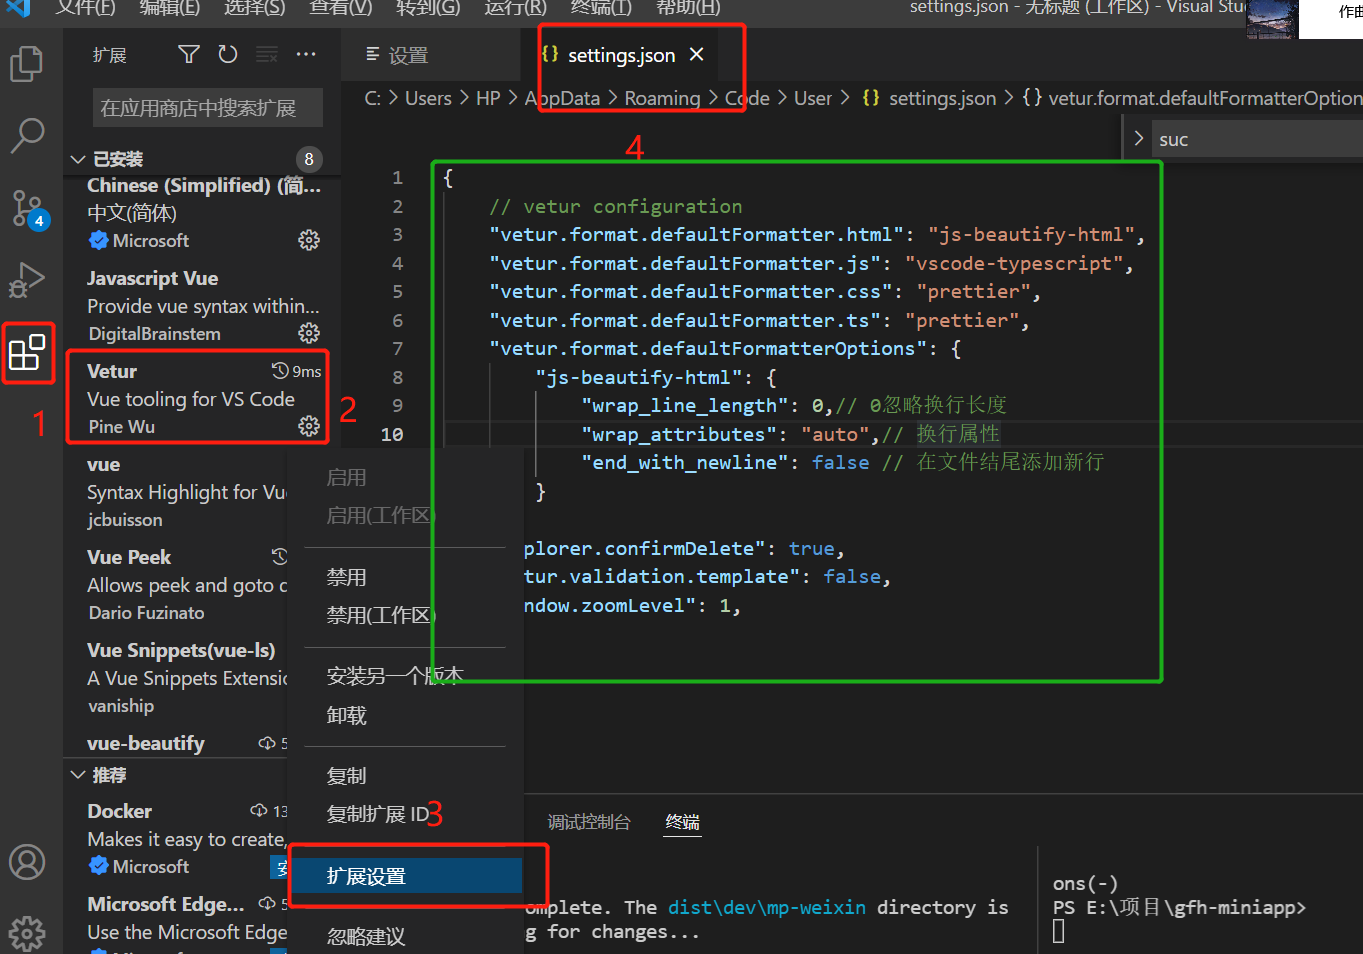
Task: Click the Users breadcrumb segment
Action: [428, 98]
